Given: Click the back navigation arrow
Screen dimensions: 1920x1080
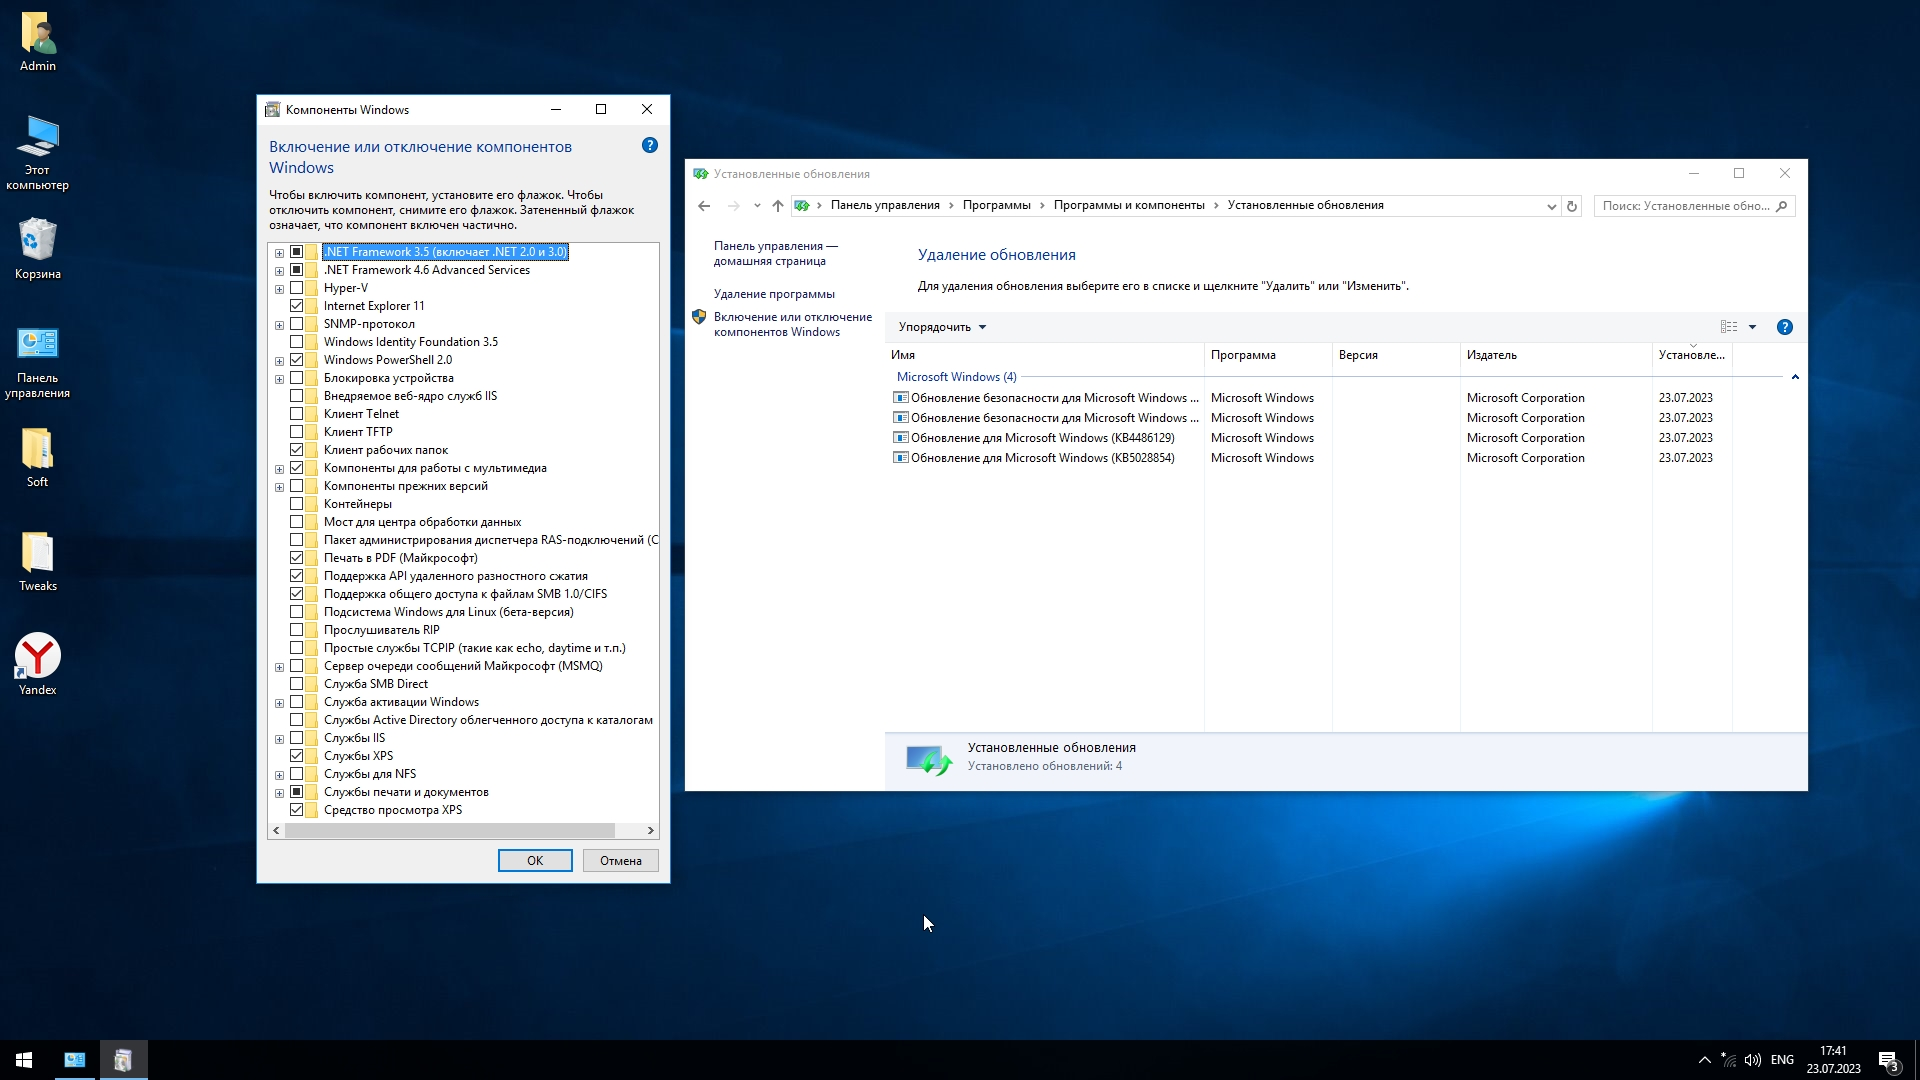Looking at the screenshot, I should tap(704, 206).
